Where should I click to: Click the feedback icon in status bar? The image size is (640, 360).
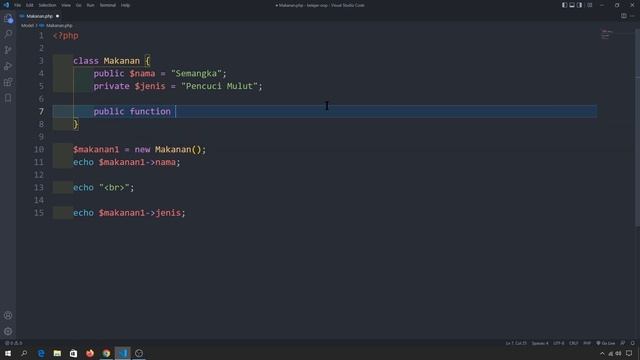[x=623, y=343]
